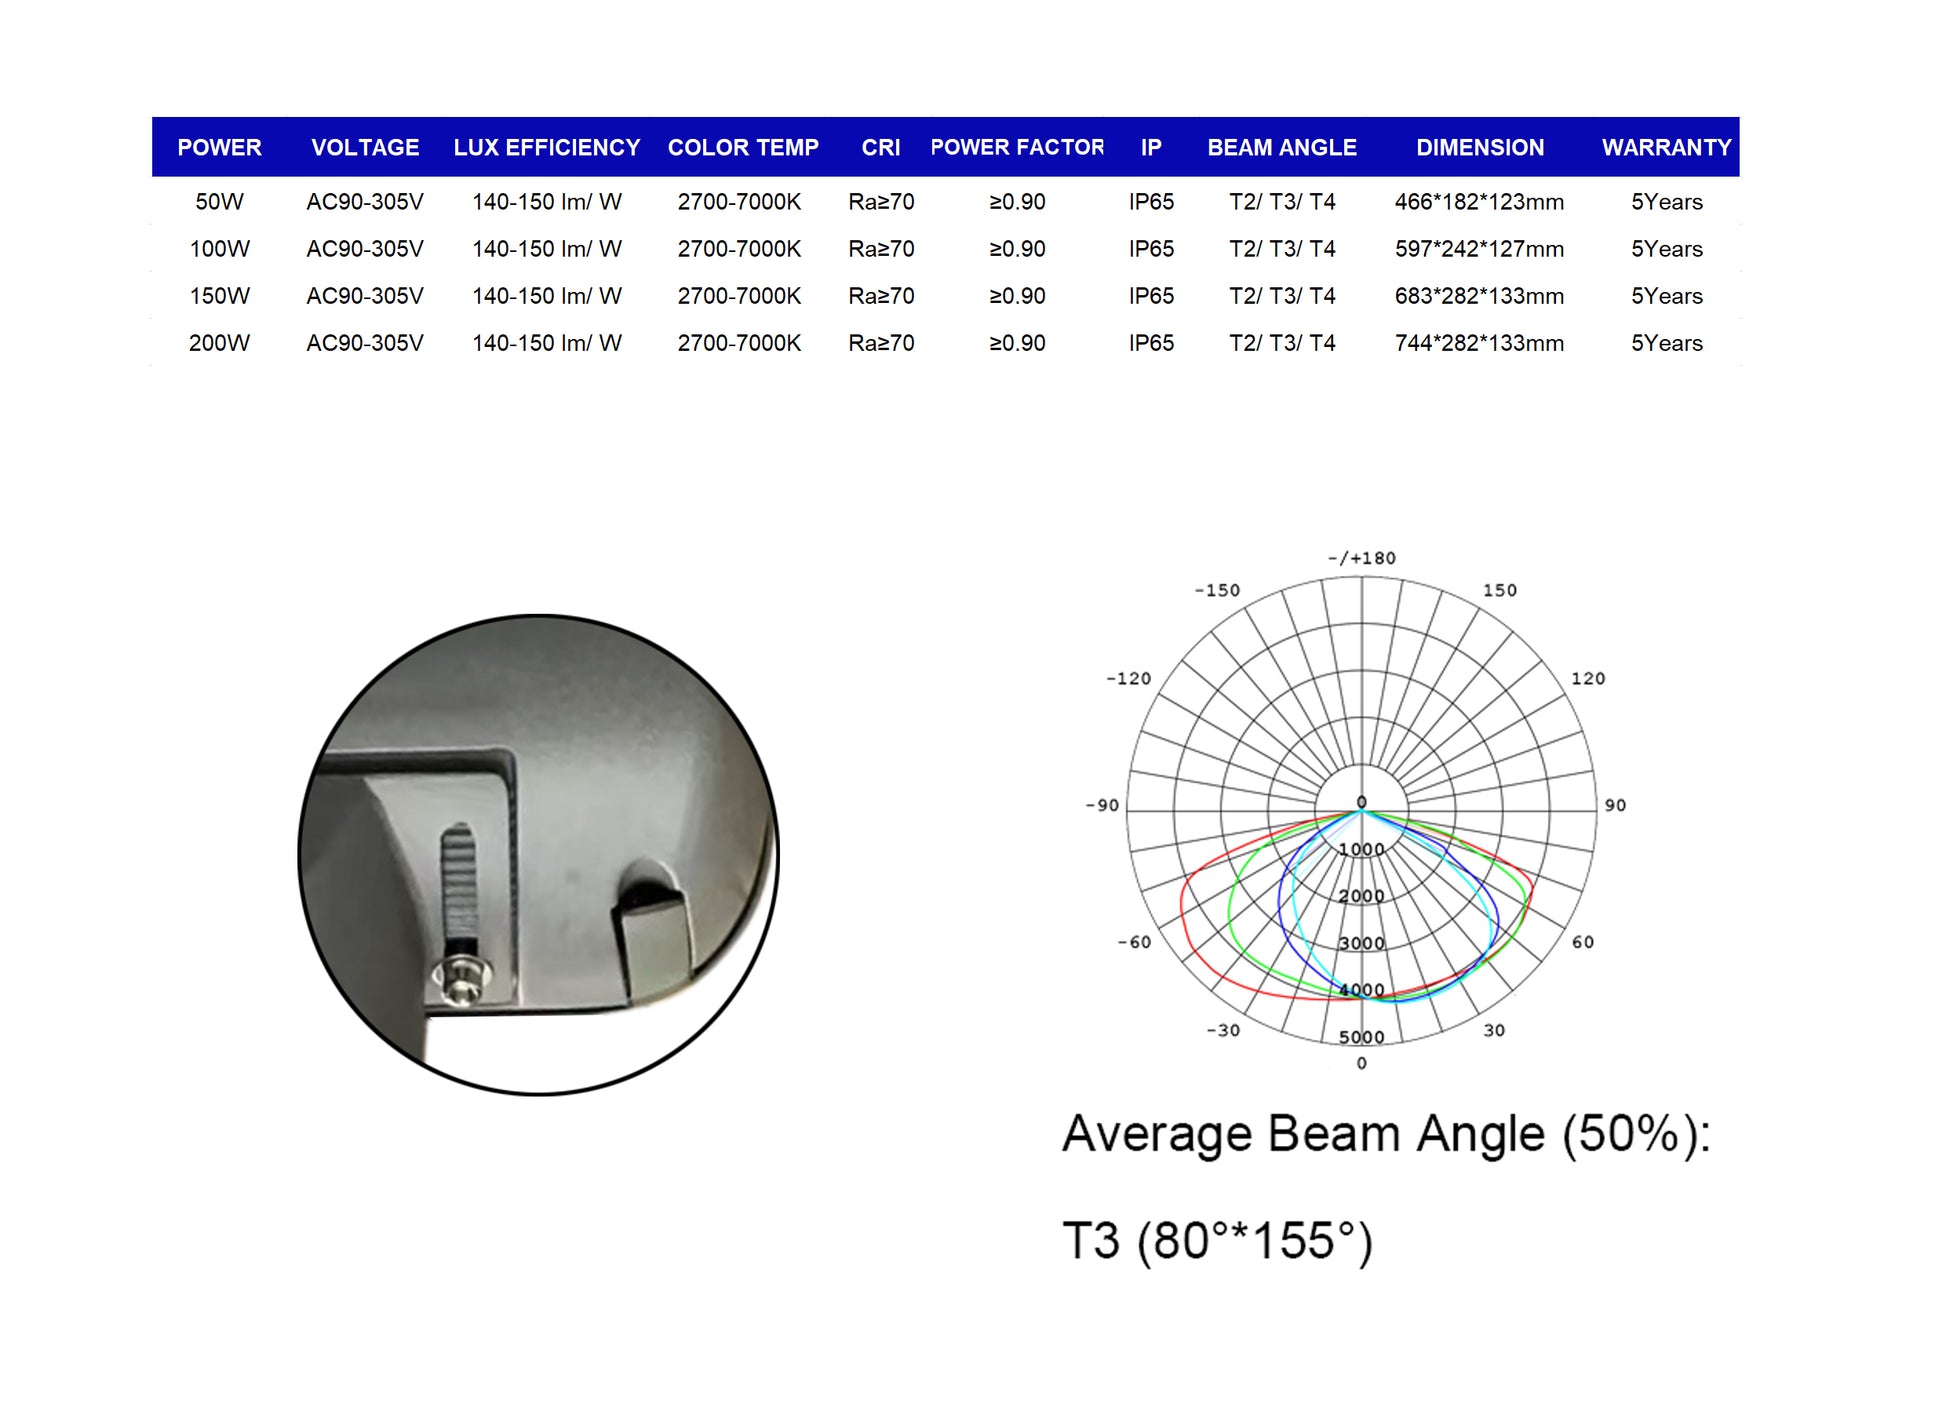Viewport: 1946px width, 1416px height.
Task: Click the T3 (80°*155°) text
Action: point(1217,1241)
